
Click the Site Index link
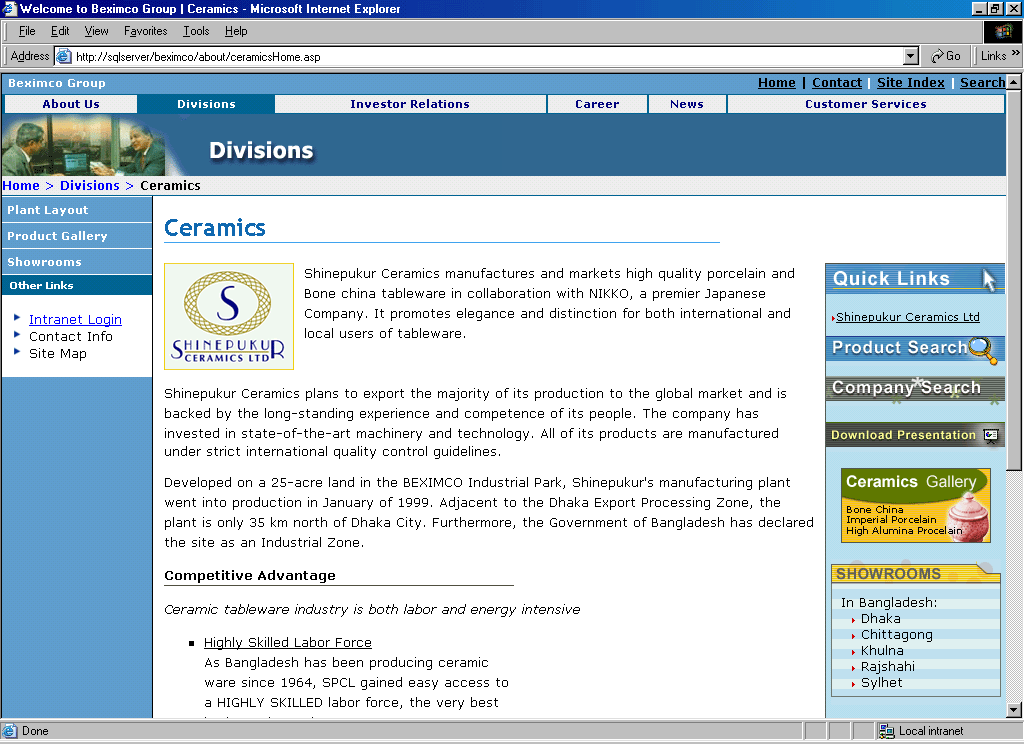910,83
